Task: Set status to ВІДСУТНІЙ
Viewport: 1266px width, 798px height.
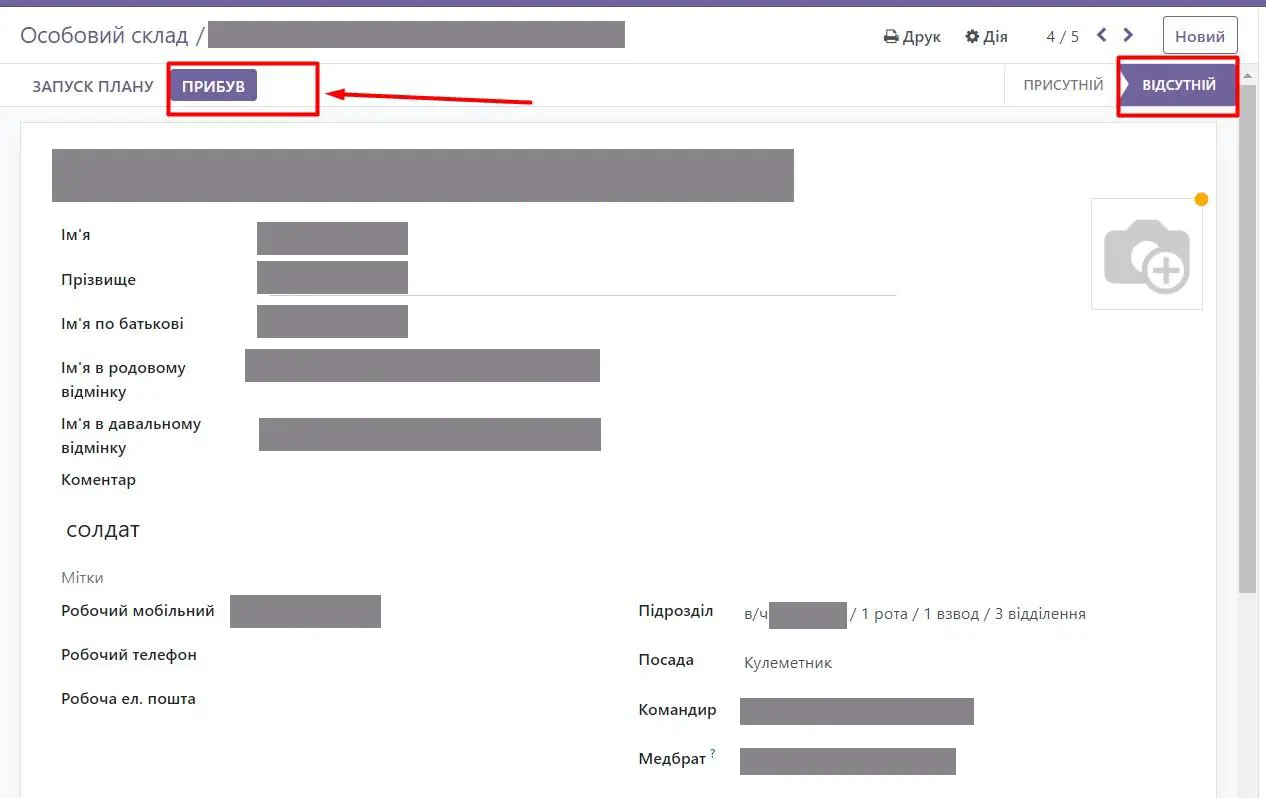Action: tap(1179, 85)
